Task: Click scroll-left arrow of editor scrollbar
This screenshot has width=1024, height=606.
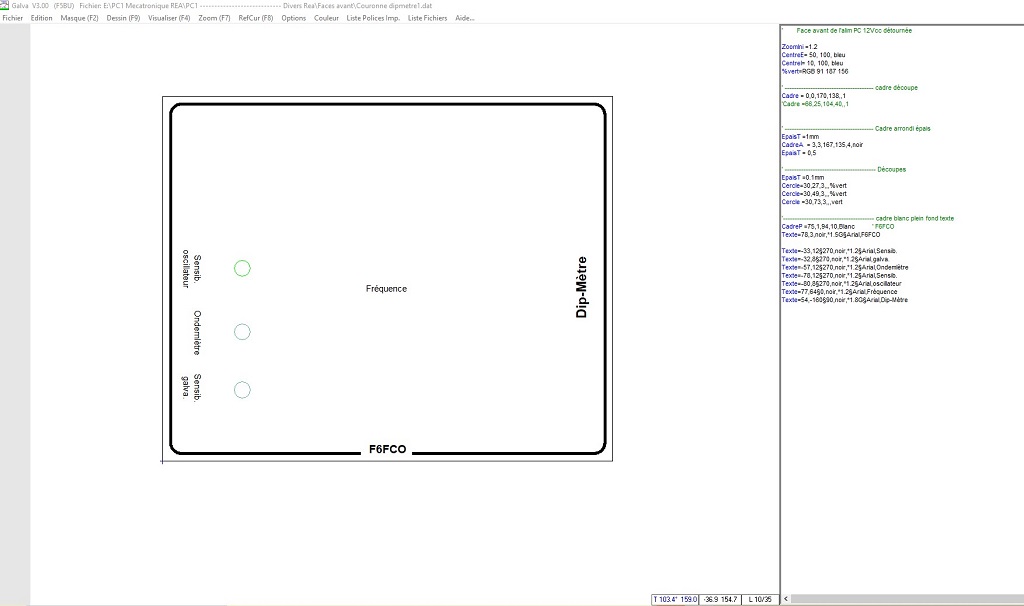Action: click(x=785, y=599)
